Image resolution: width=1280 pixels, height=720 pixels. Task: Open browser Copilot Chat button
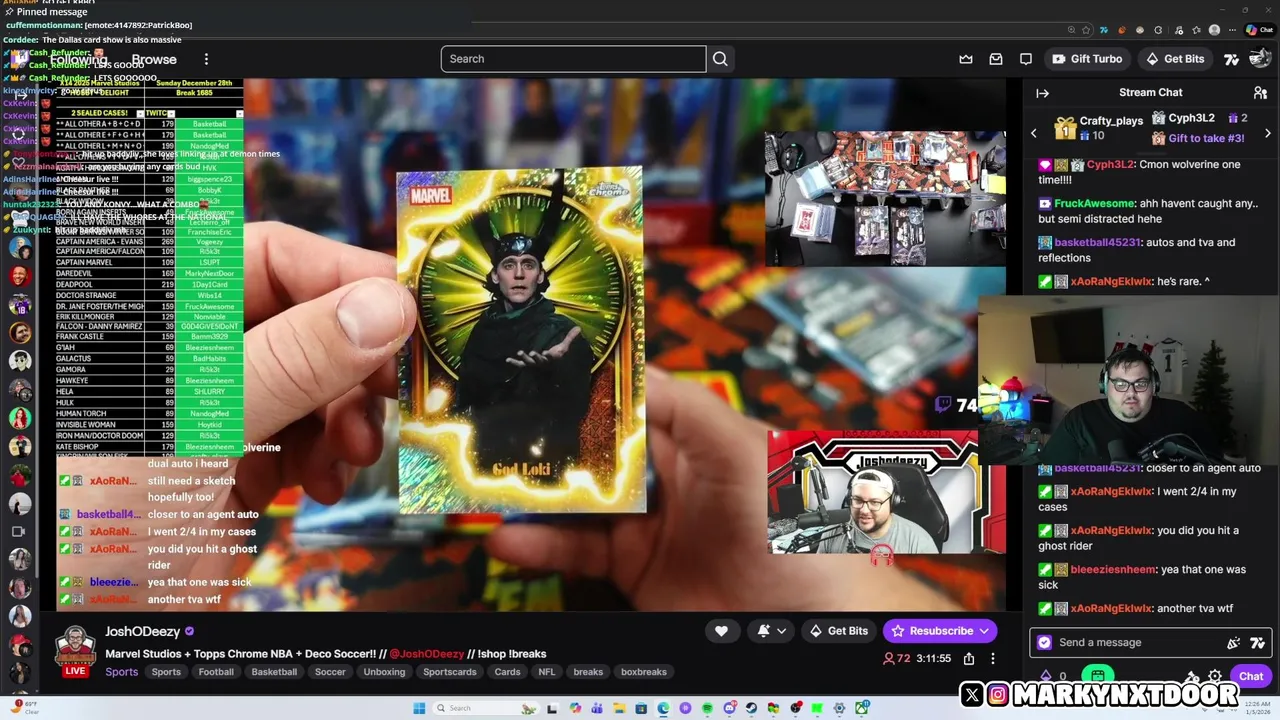click(x=1258, y=30)
